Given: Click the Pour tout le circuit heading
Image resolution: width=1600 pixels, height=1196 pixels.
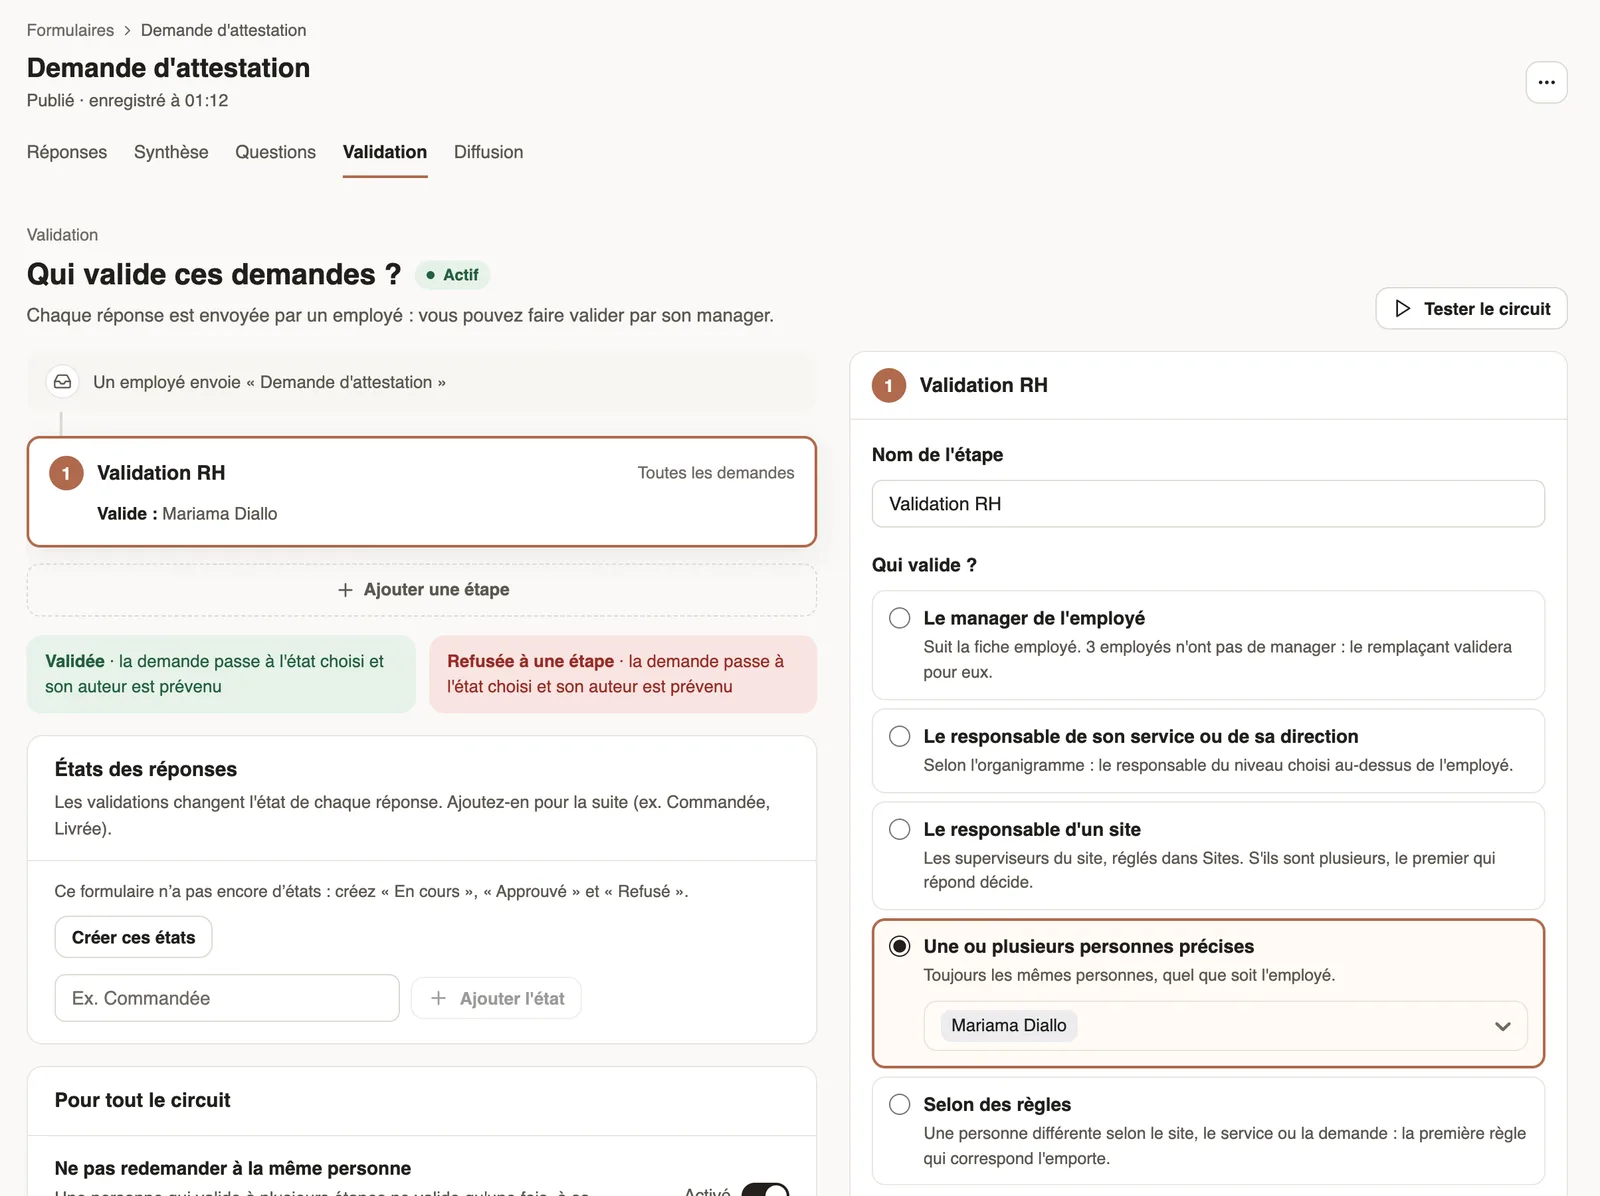Looking at the screenshot, I should (x=143, y=1100).
